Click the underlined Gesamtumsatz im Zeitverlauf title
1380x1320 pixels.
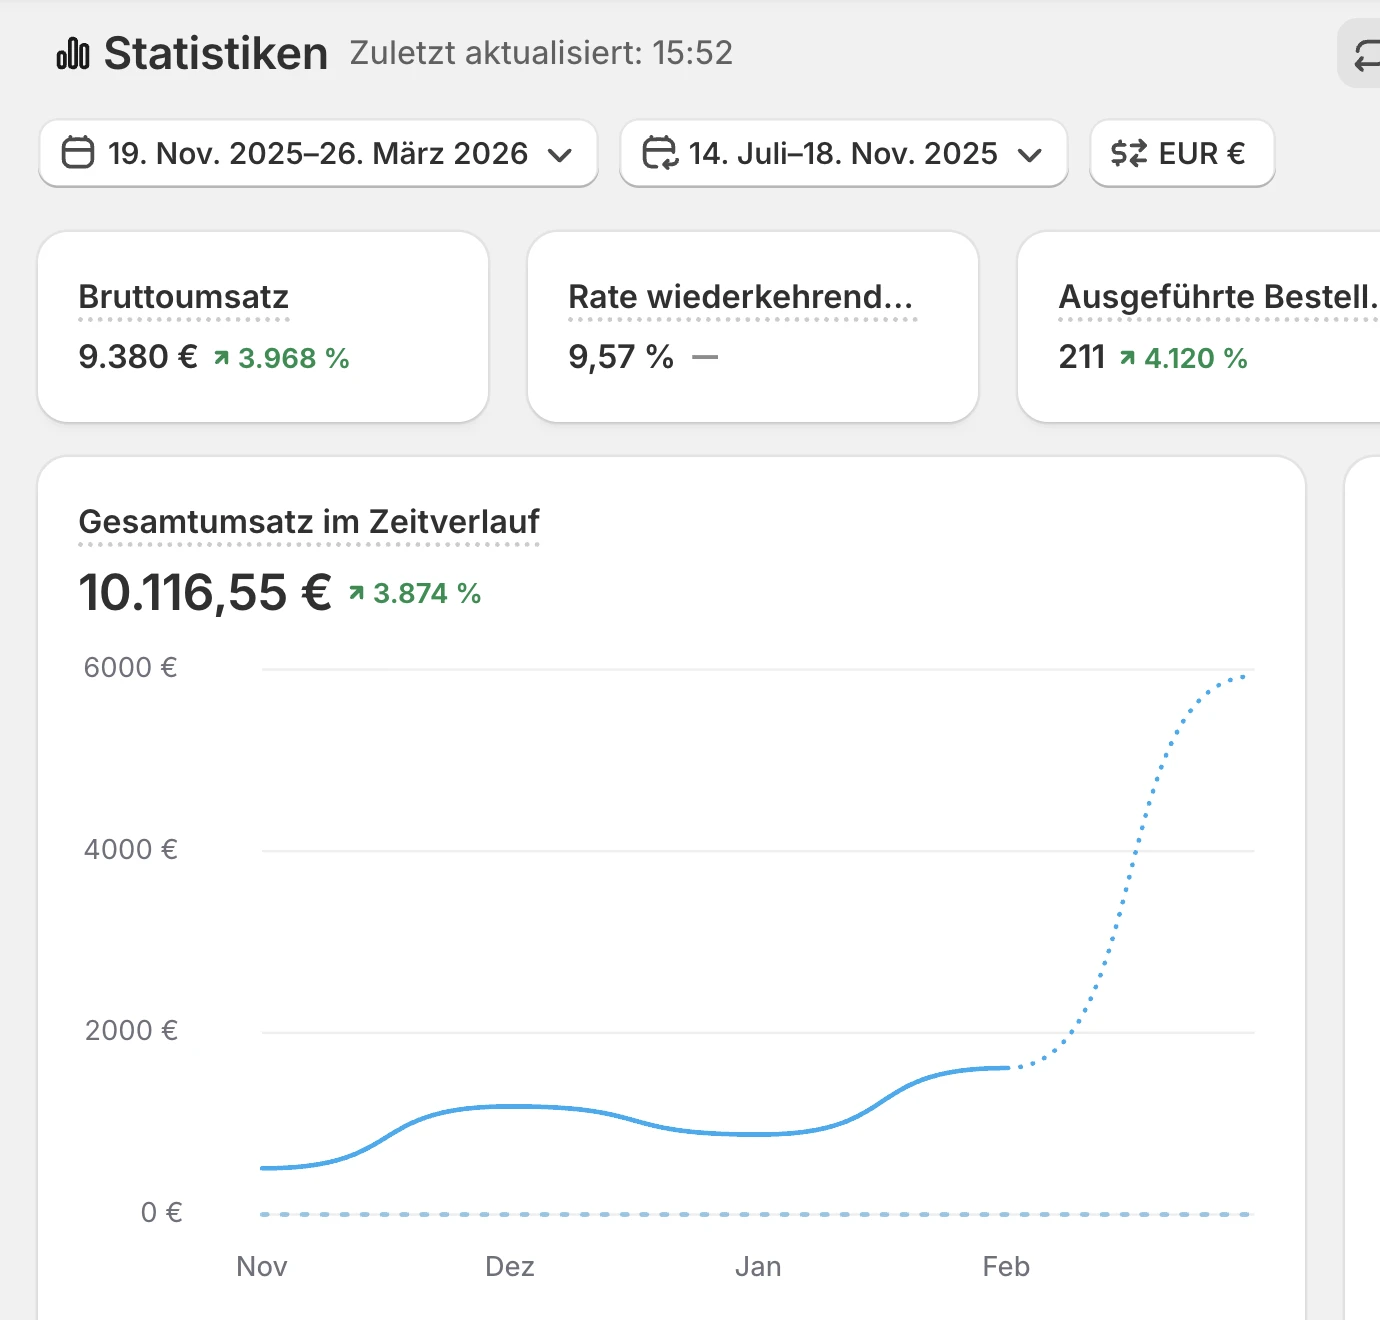pos(309,521)
